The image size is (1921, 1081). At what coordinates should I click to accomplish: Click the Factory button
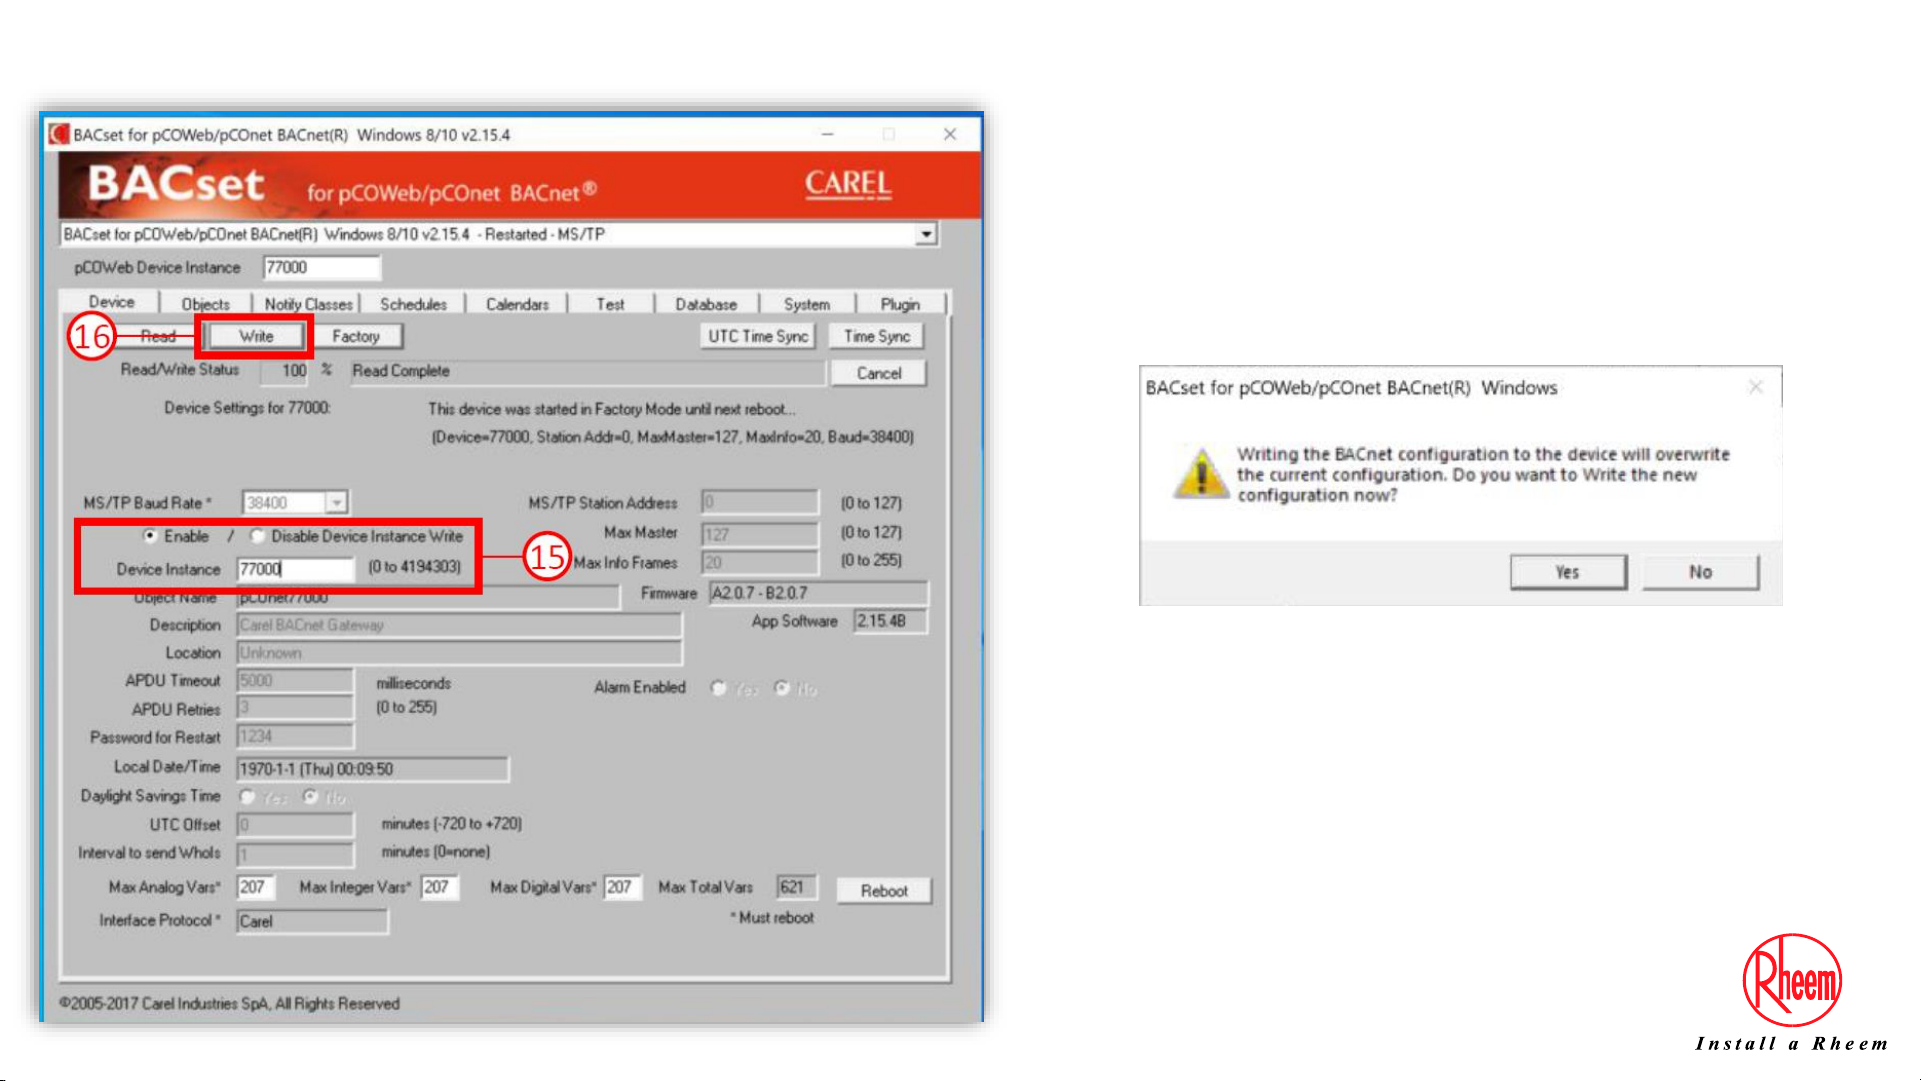(x=356, y=336)
